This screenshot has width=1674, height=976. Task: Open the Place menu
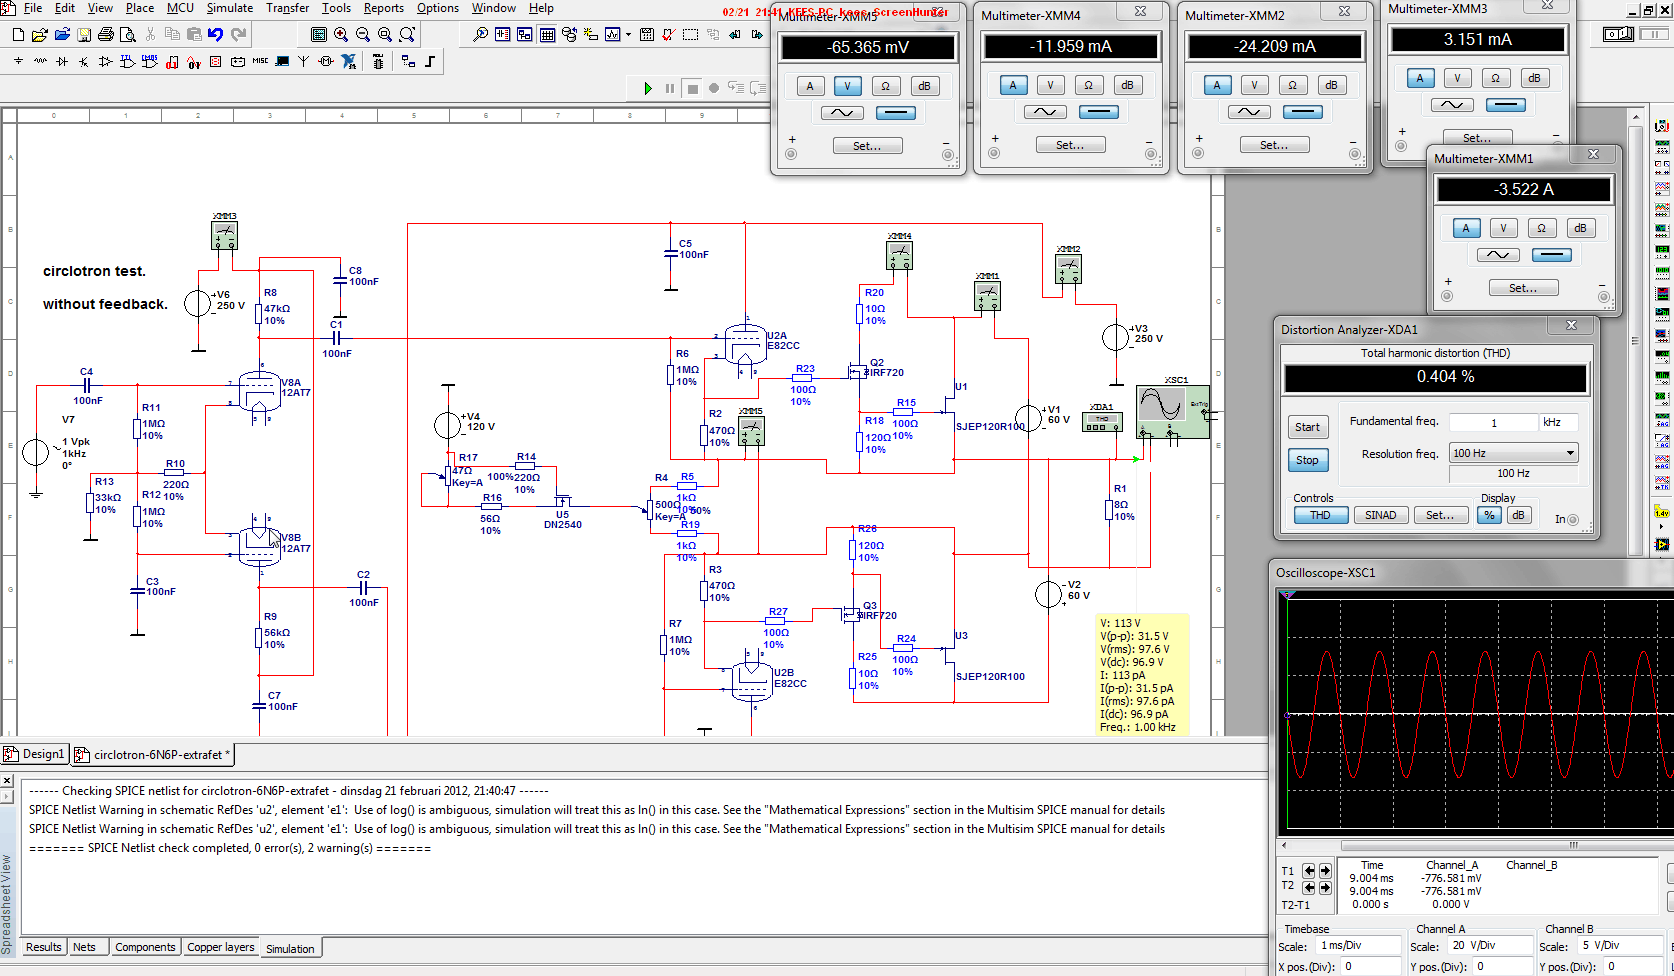point(140,8)
